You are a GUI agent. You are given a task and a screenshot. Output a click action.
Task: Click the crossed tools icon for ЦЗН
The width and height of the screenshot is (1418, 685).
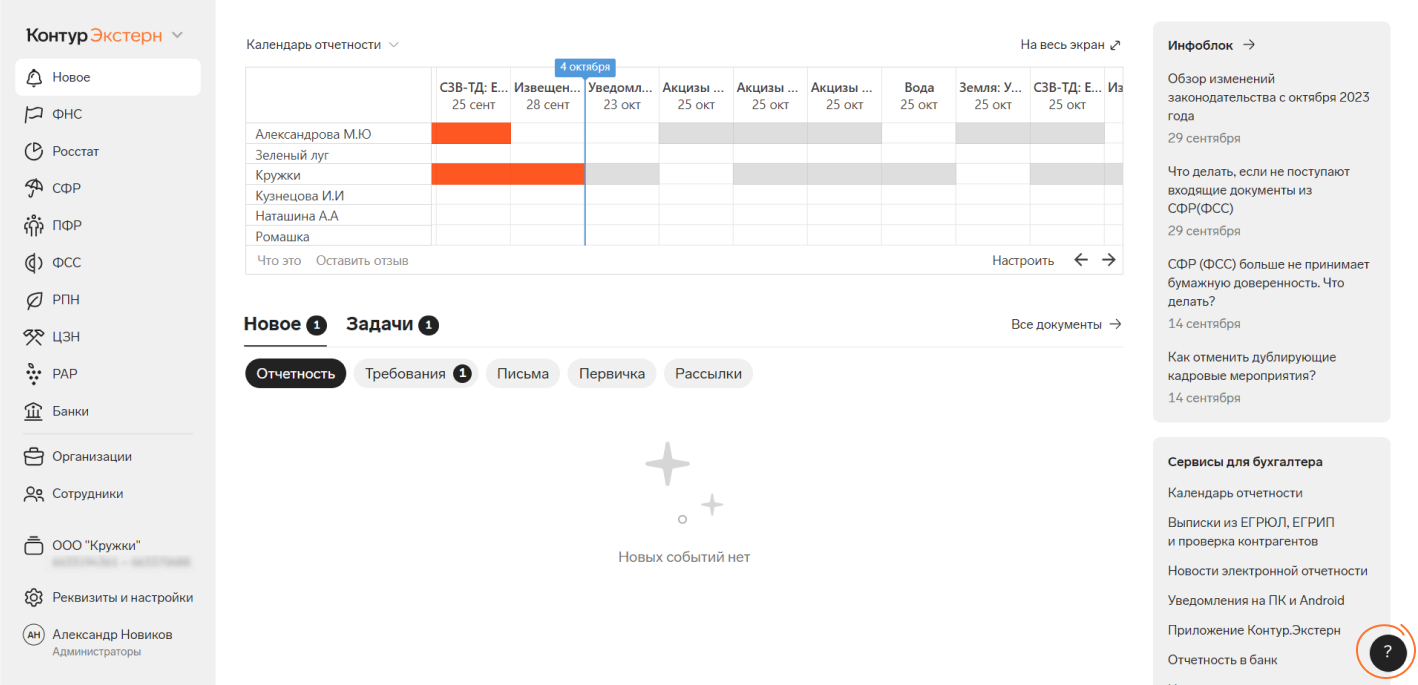[35, 337]
